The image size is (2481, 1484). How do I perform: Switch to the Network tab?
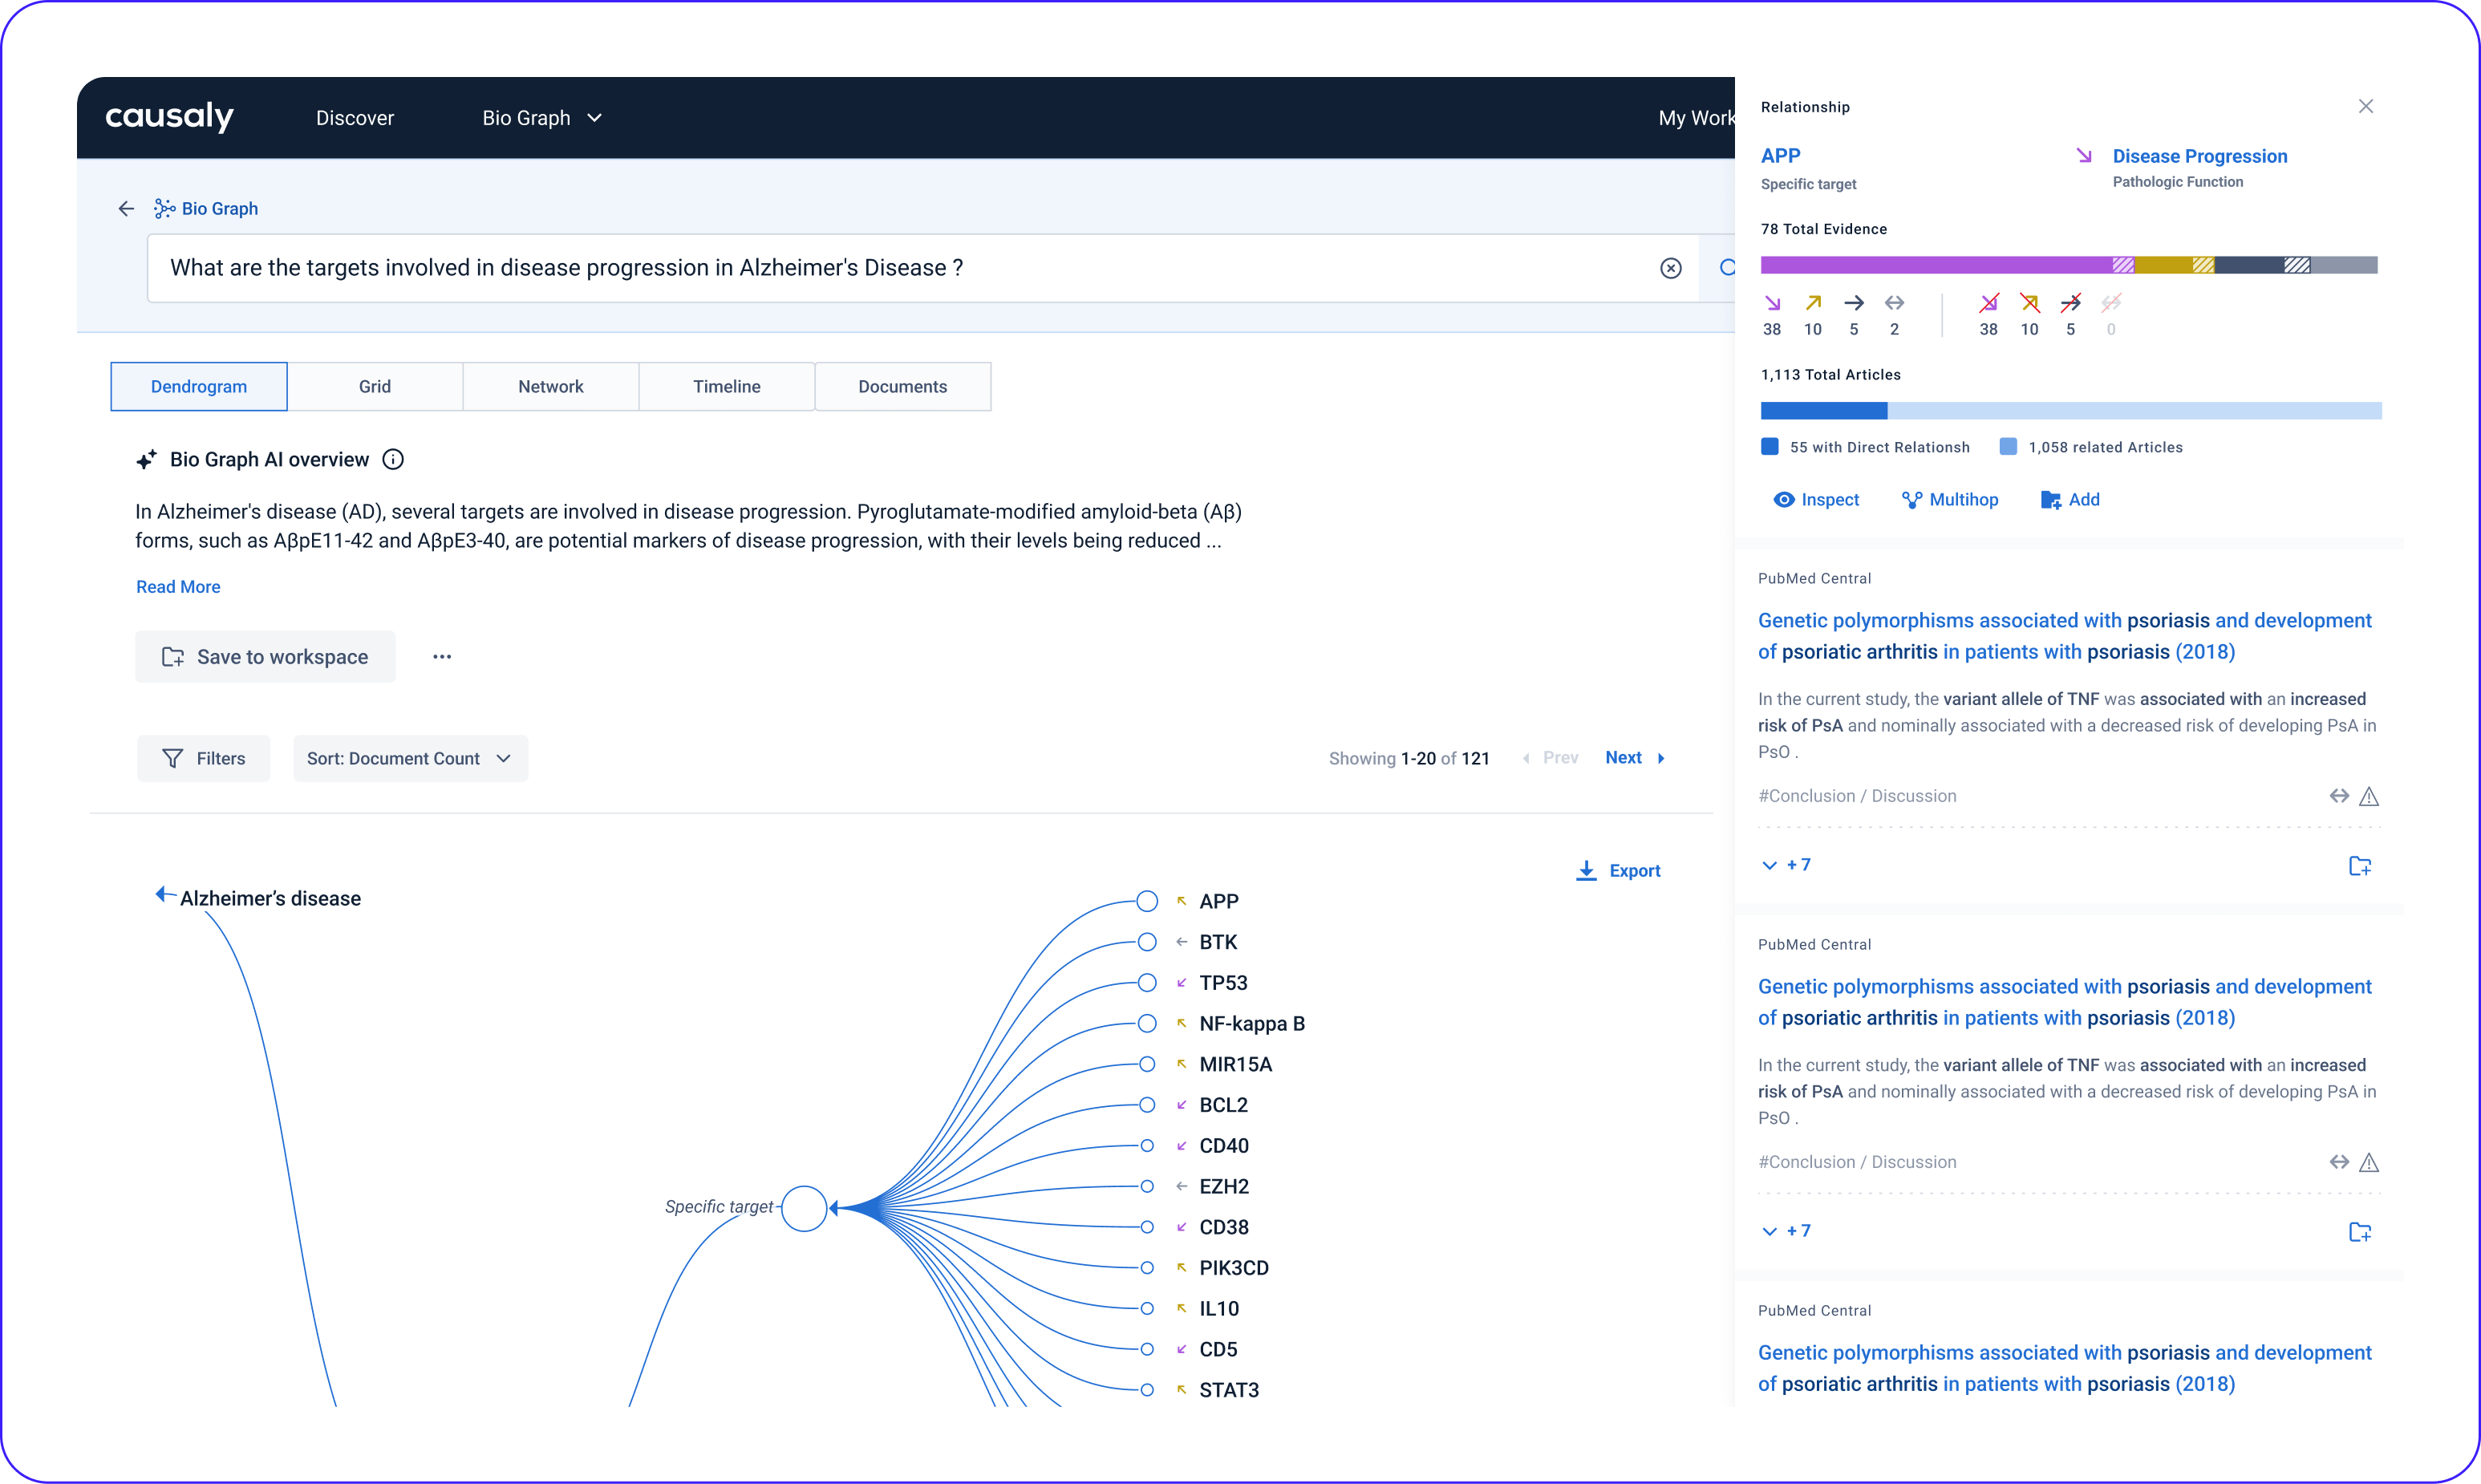[x=550, y=386]
